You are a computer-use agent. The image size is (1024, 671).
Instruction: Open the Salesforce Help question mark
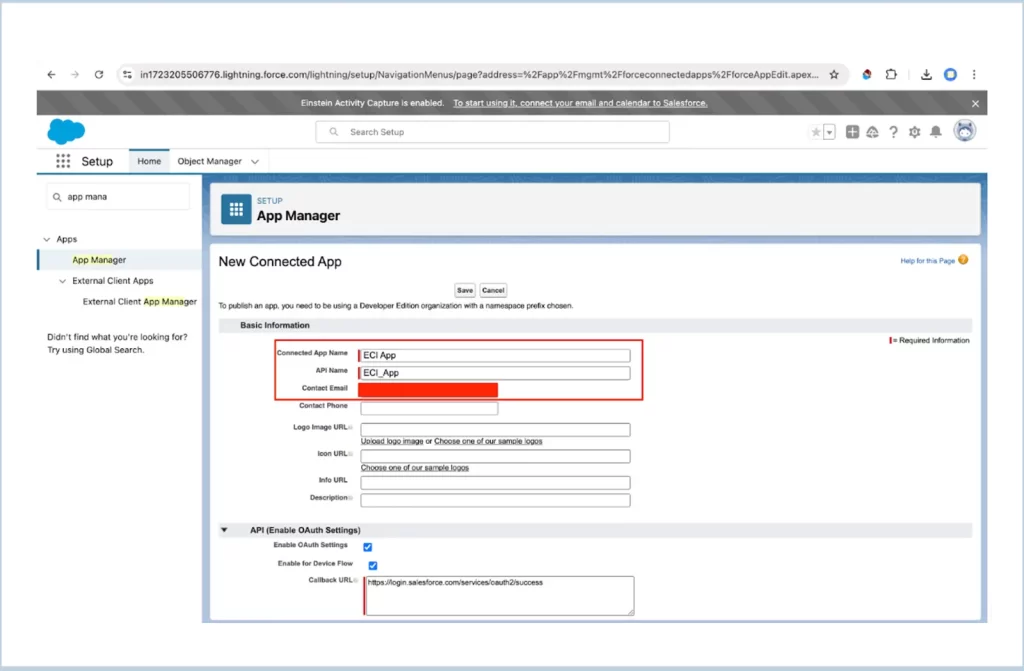tap(893, 132)
